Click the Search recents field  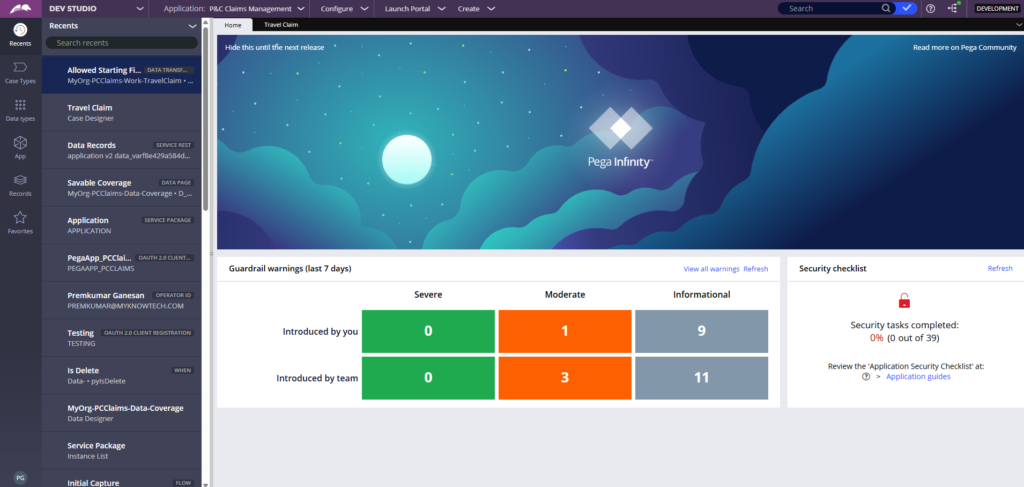pyautogui.click(x=121, y=42)
